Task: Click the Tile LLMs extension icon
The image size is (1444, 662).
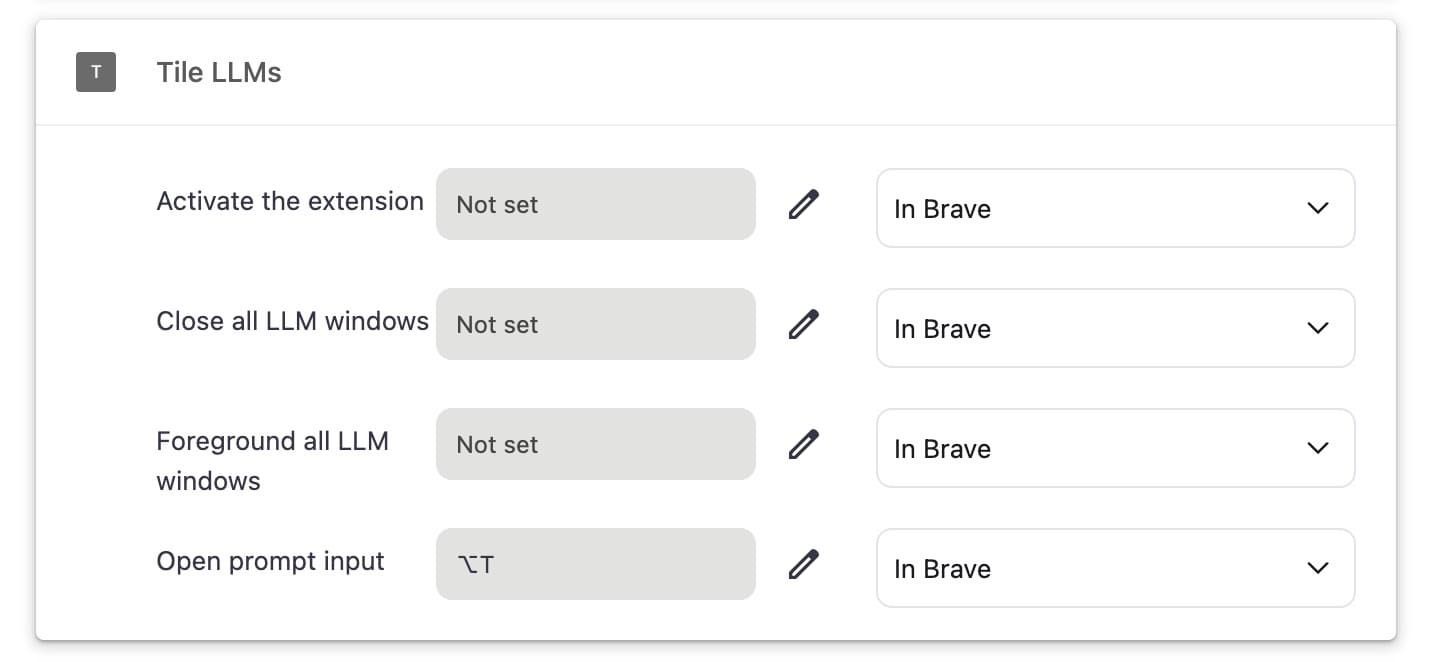Action: coord(96,72)
